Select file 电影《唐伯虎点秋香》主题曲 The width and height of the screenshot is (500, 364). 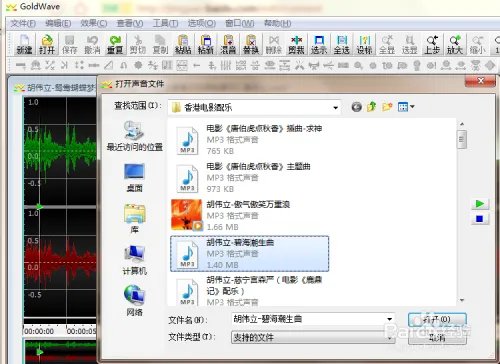[250, 178]
